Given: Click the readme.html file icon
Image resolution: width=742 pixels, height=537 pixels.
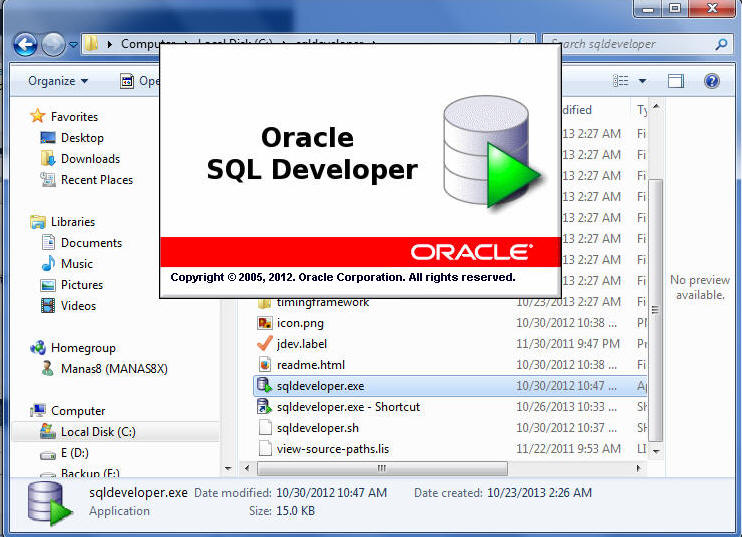Looking at the screenshot, I should tap(265, 365).
